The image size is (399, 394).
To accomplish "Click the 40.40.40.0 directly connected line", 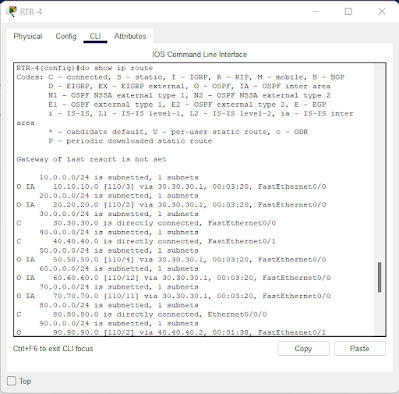I will coord(146,241).
